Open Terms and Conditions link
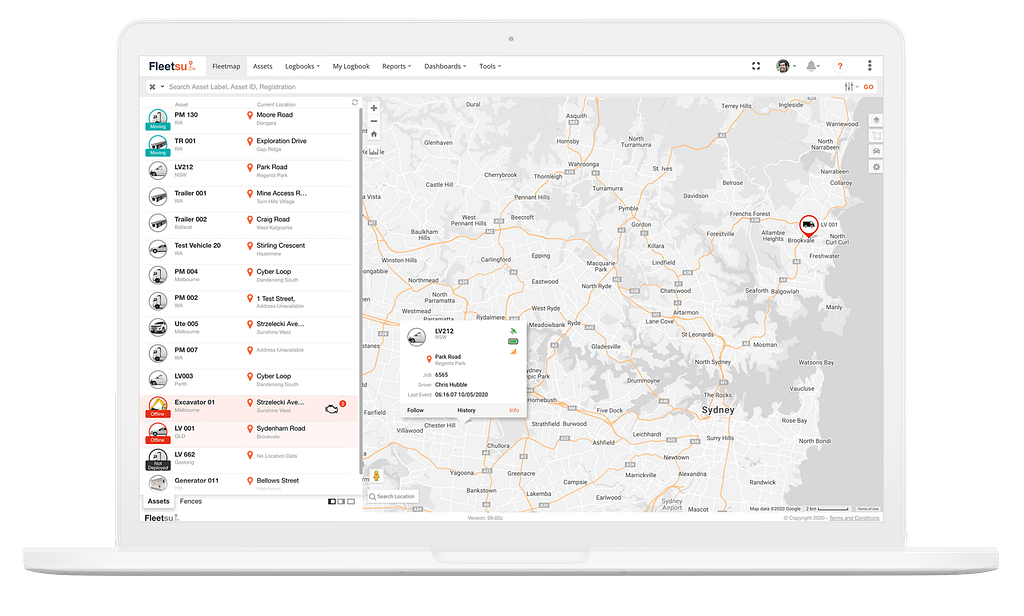This screenshot has height=616, width=1024. point(854,518)
